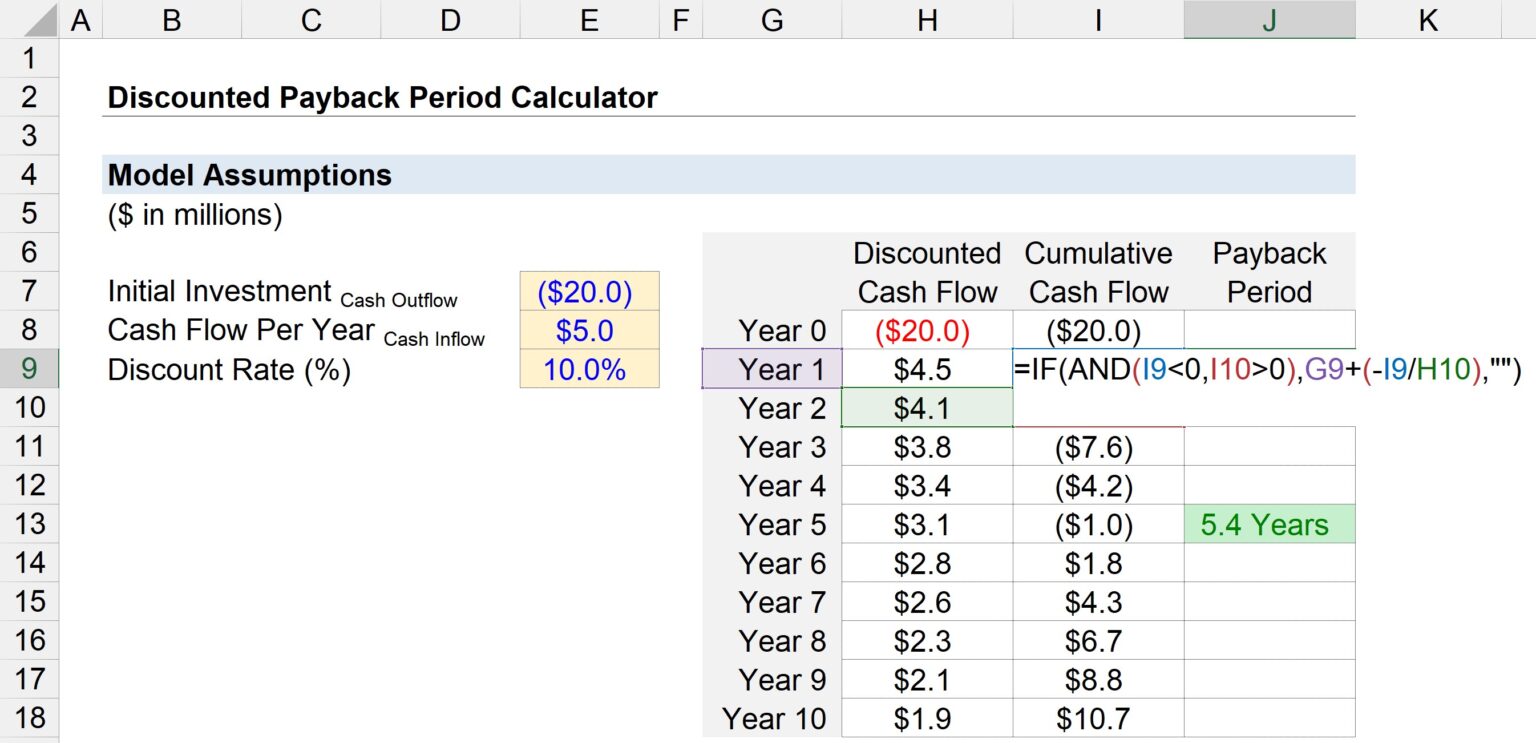Click the green-highlighted $4.1 cell
The image size is (1536, 743).
[926, 408]
